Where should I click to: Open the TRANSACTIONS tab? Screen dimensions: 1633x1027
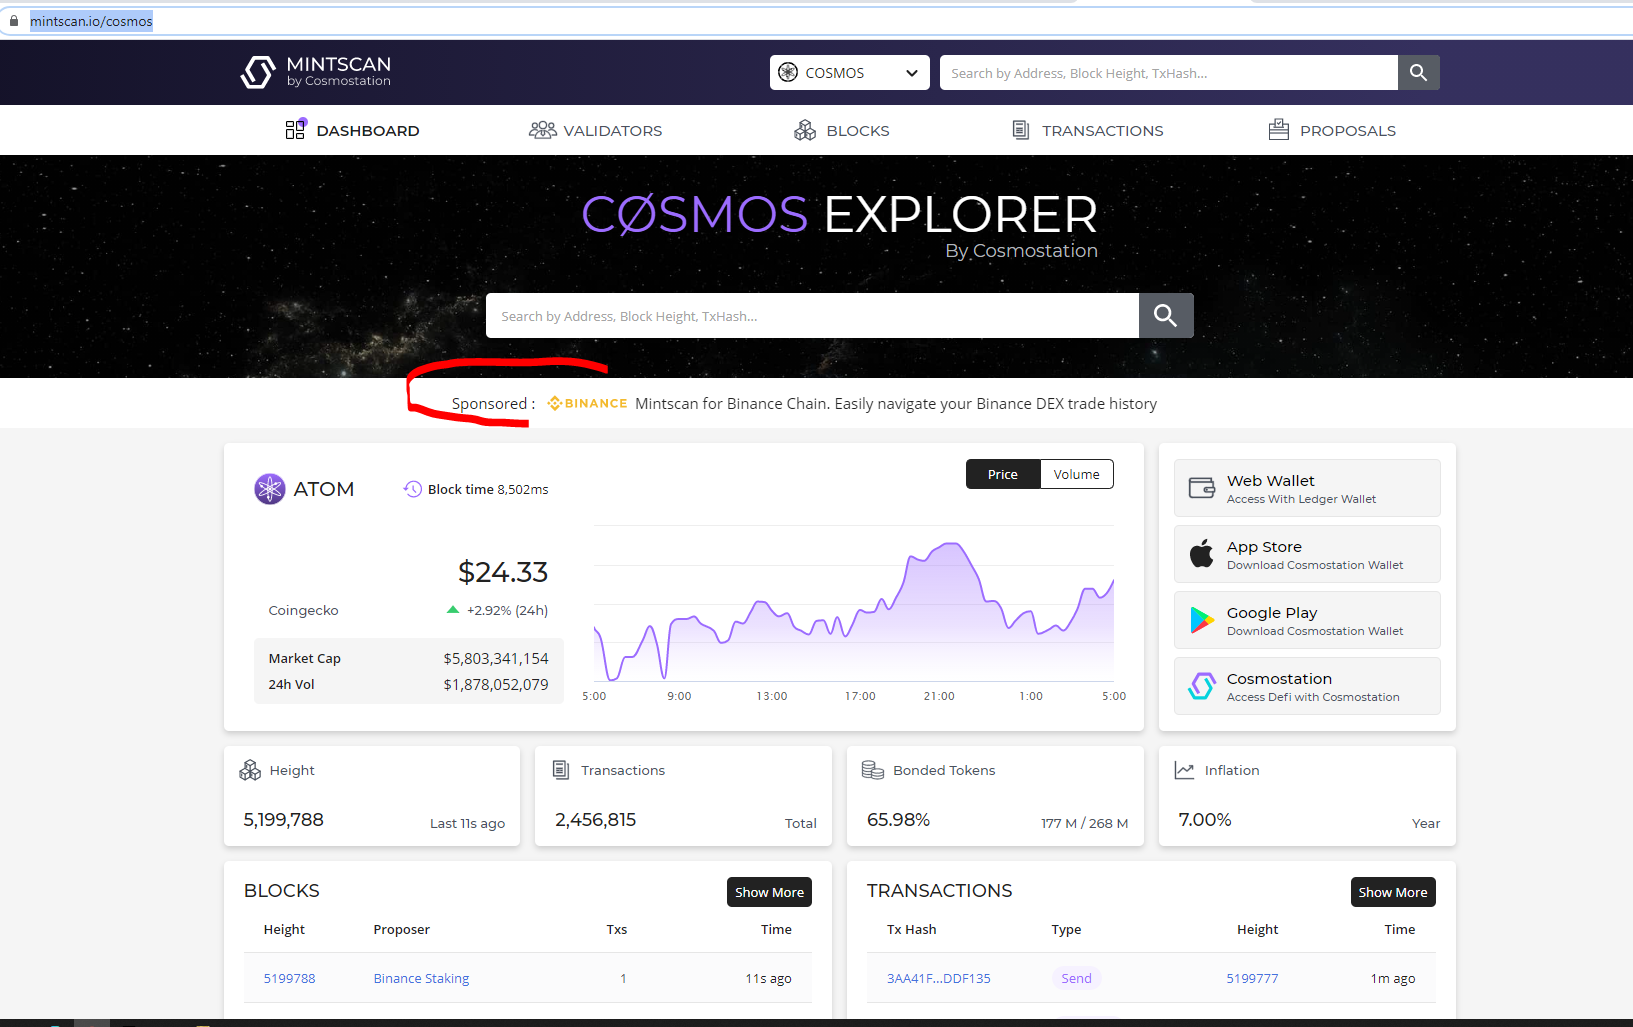pyautogui.click(x=1088, y=130)
